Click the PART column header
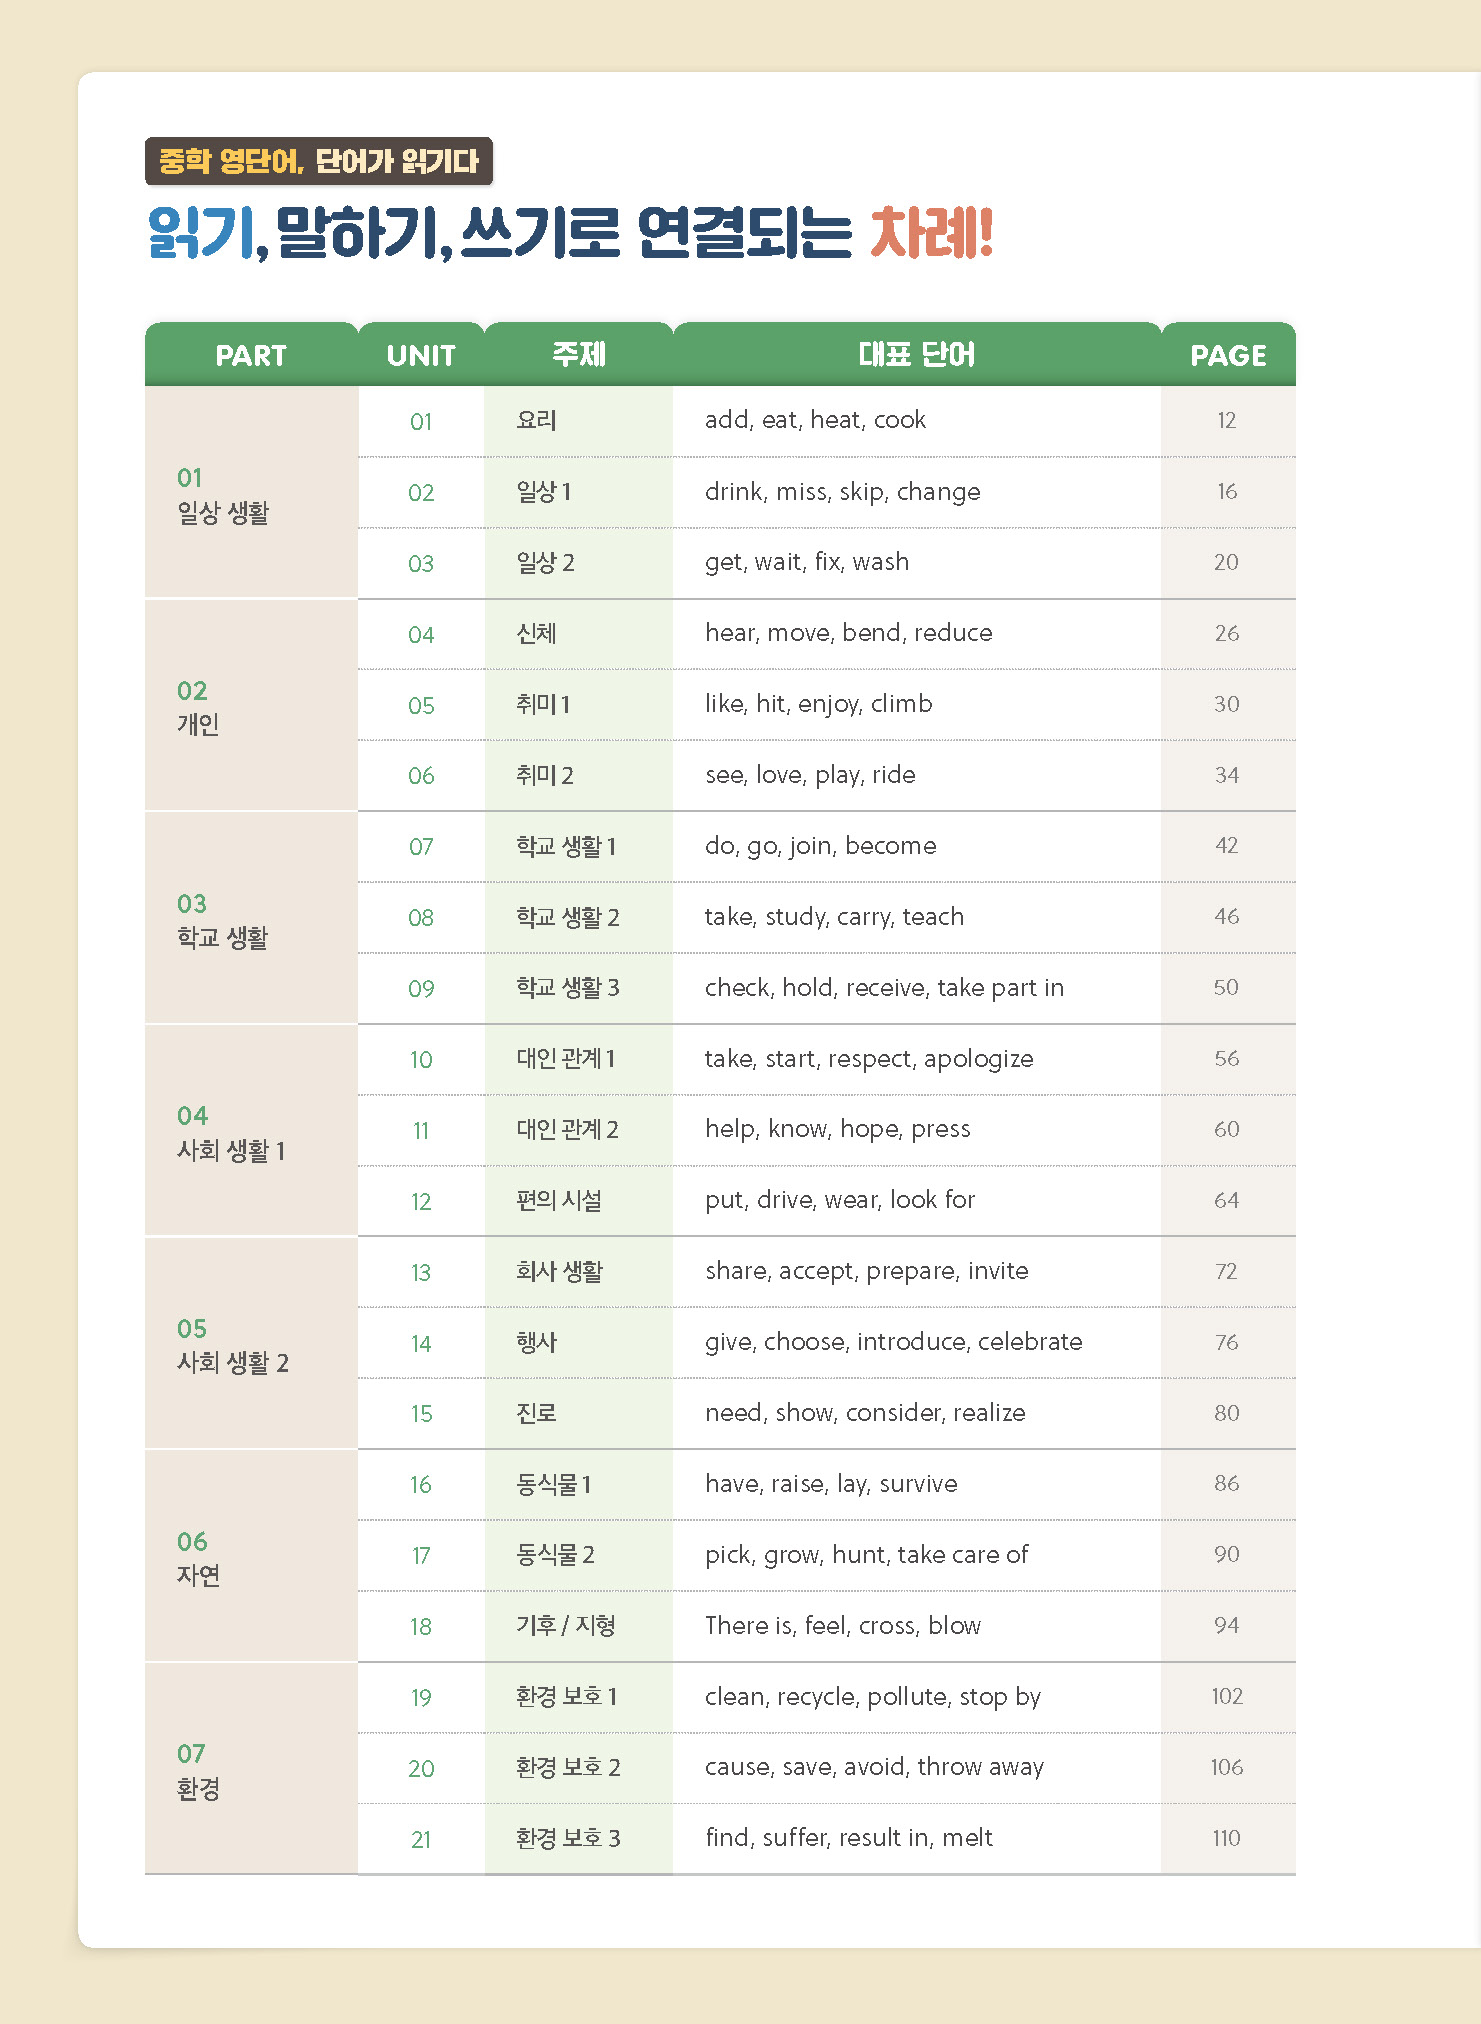The image size is (1481, 2024). pos(251,355)
